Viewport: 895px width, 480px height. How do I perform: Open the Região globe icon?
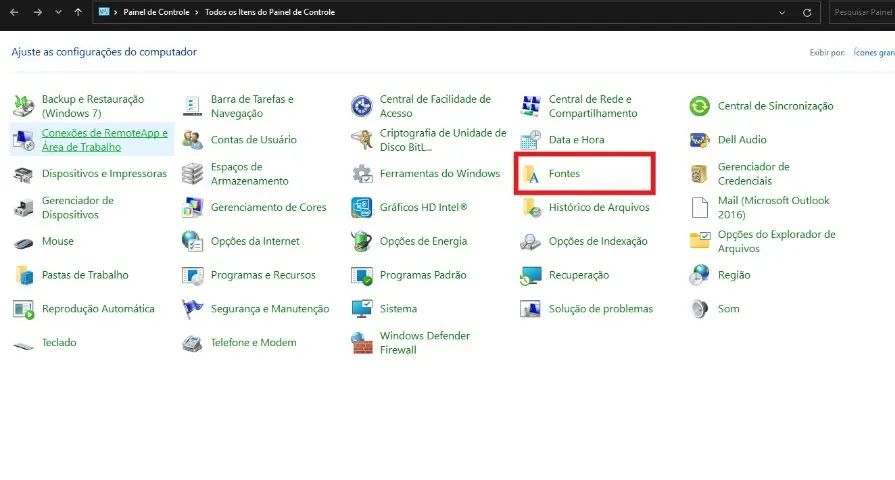click(699, 275)
